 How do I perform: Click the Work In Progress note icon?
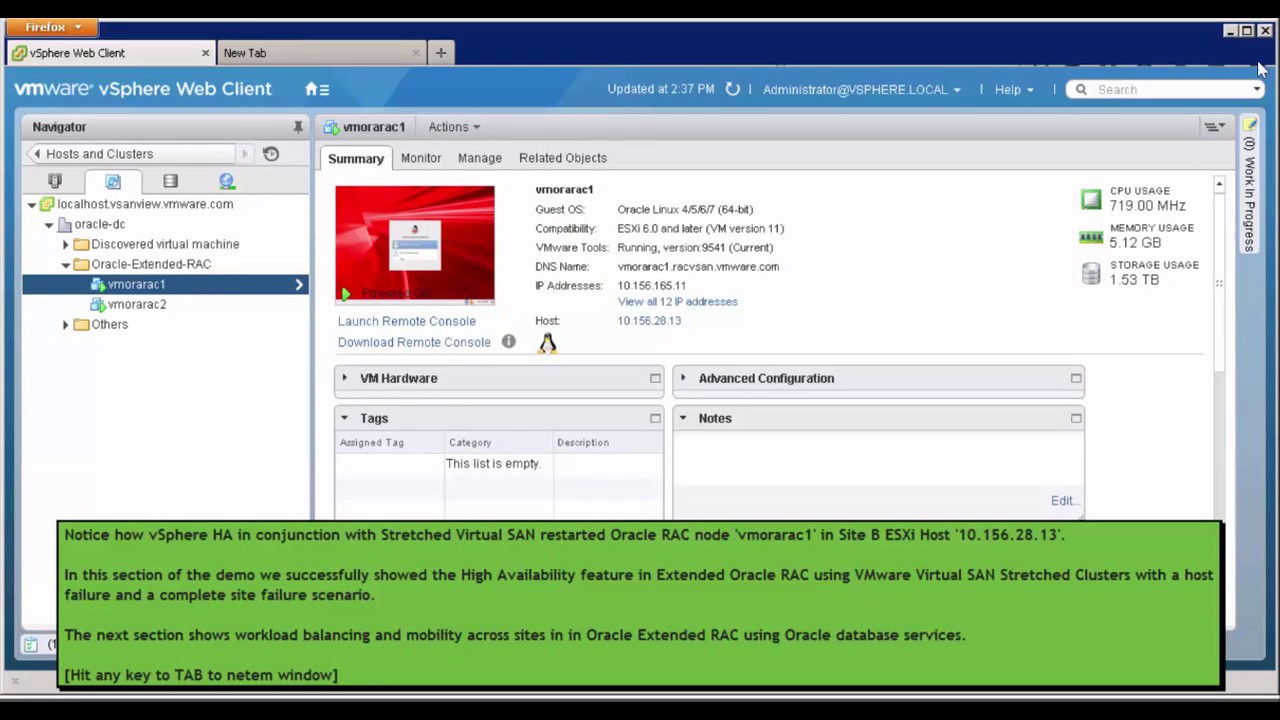1250,124
